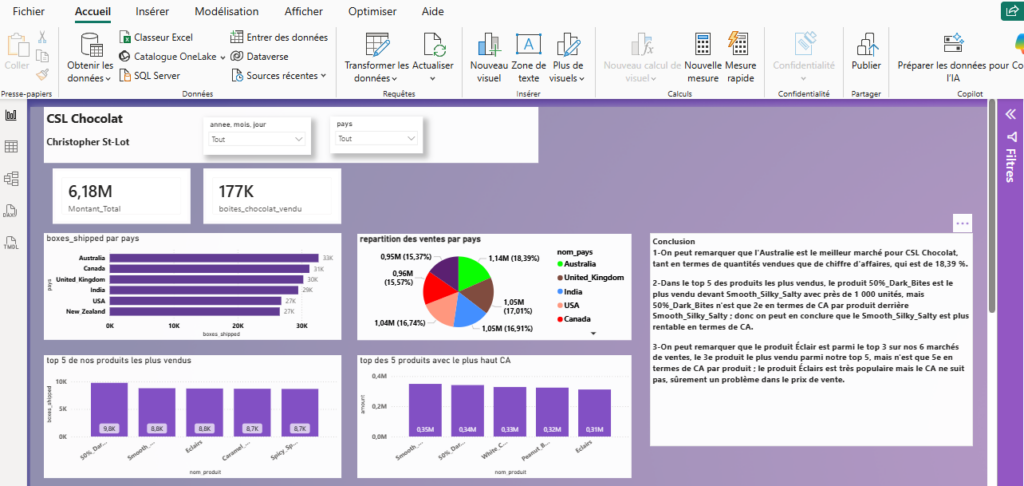Switch to table view in left sidebar
1024x486 pixels.
(x=11, y=147)
